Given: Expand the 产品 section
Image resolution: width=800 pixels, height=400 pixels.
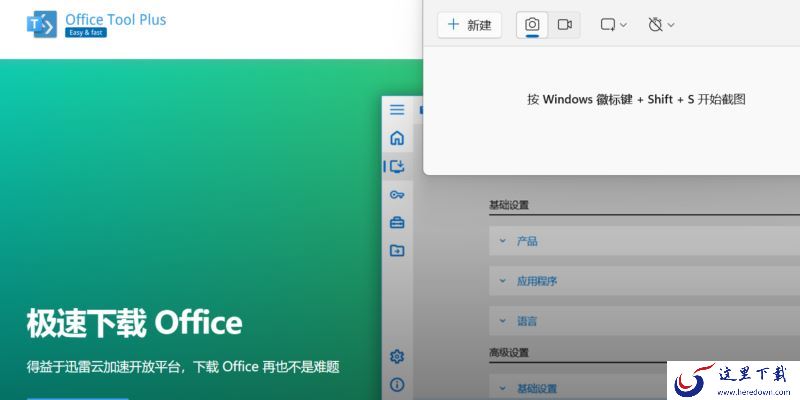Looking at the screenshot, I should click(644, 241).
